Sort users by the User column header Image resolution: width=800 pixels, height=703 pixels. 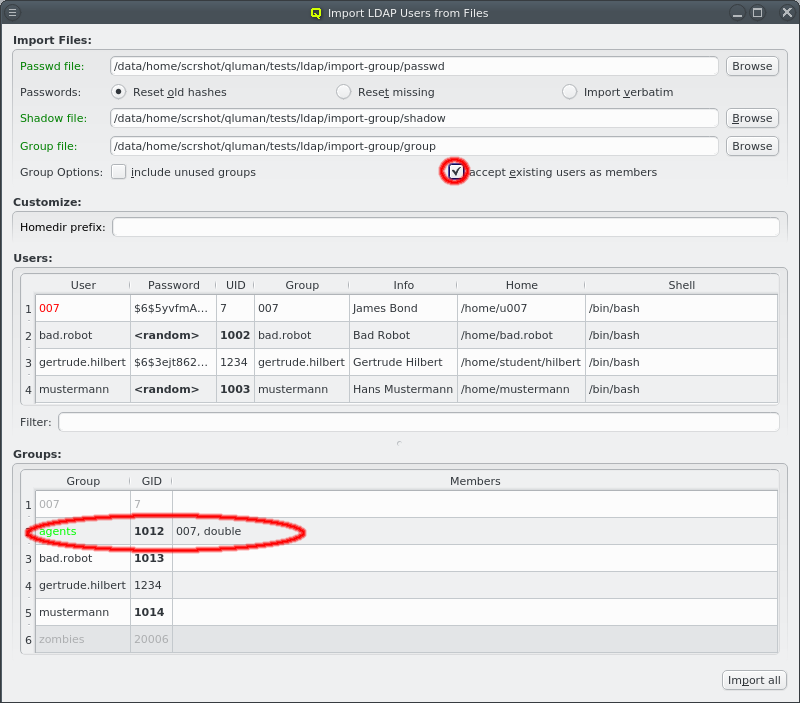83,285
